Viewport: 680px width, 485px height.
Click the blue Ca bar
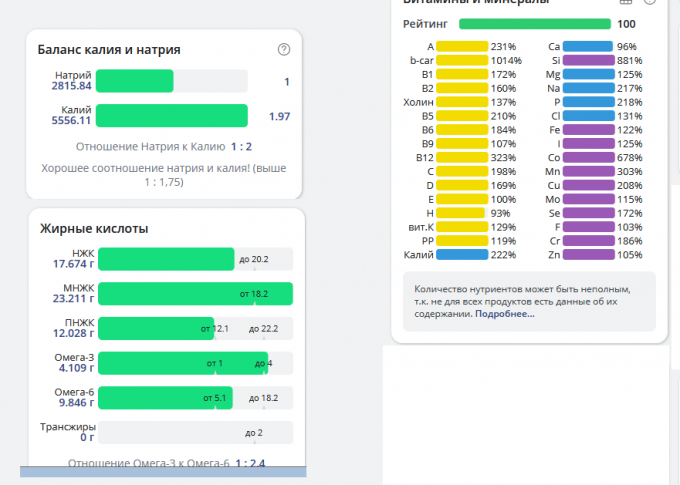pos(588,46)
